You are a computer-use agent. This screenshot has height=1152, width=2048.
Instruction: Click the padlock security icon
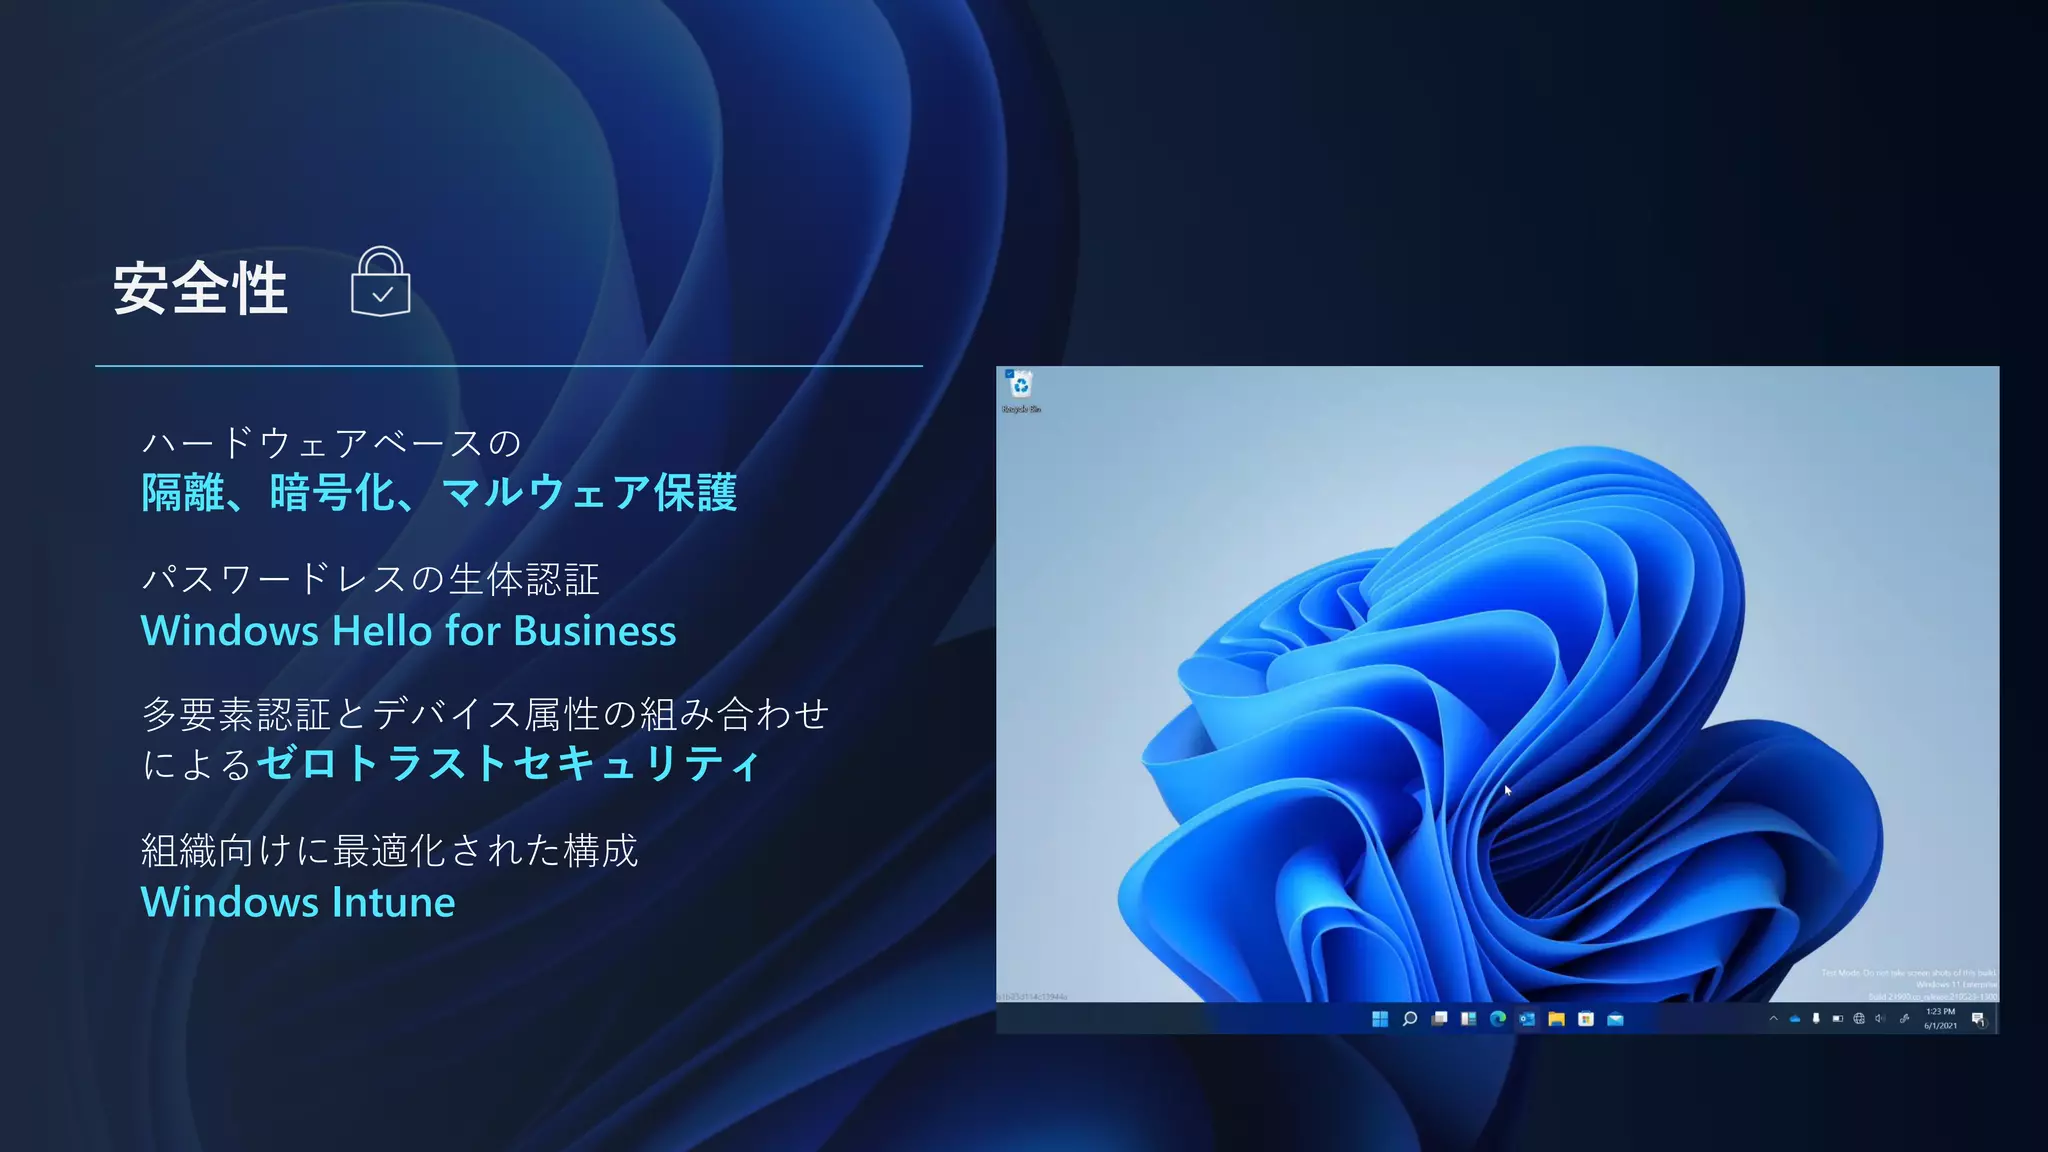(381, 282)
